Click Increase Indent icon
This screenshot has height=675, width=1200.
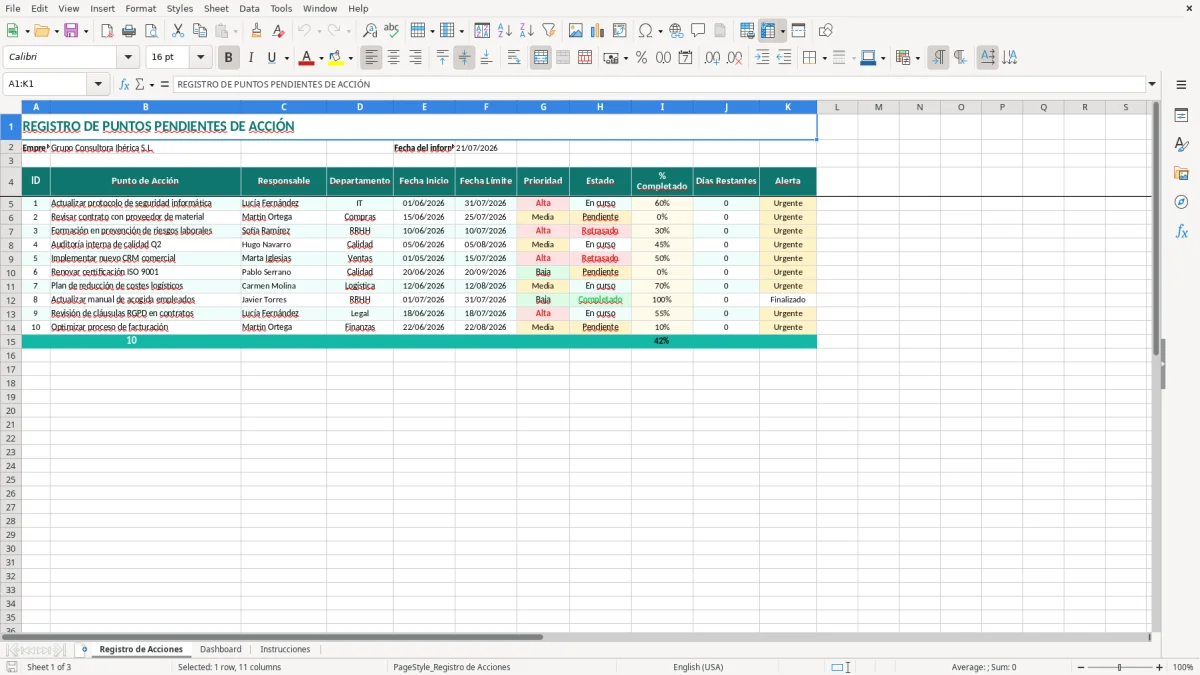click(762, 58)
